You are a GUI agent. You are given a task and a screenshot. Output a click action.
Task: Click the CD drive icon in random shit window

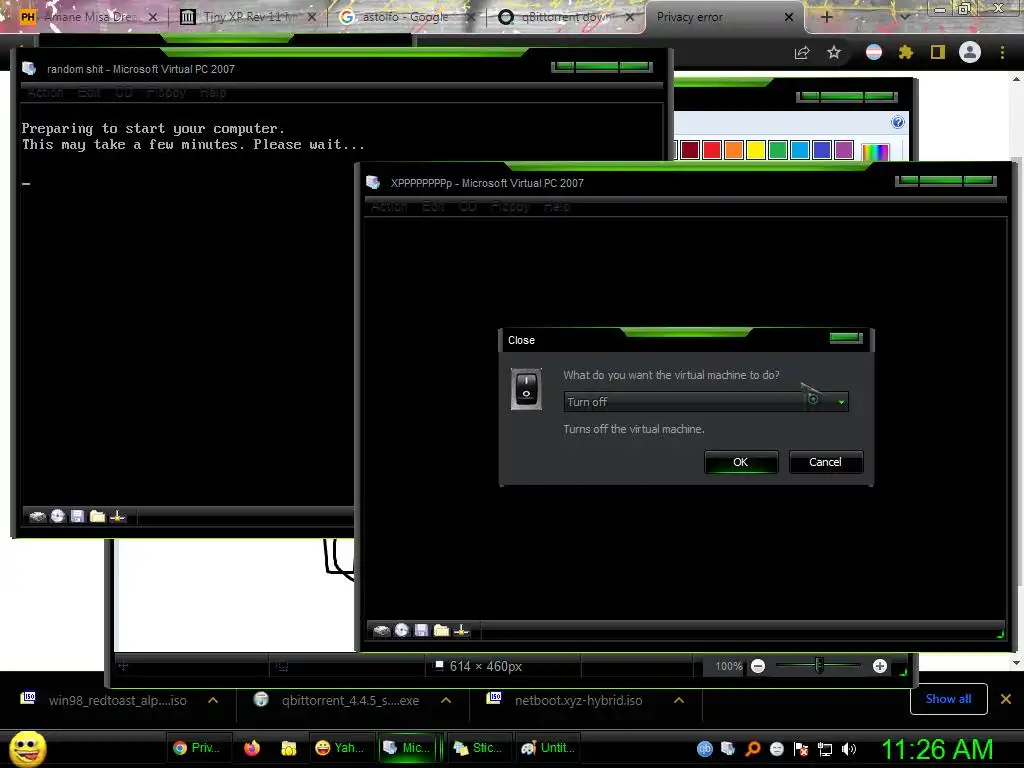(58, 516)
